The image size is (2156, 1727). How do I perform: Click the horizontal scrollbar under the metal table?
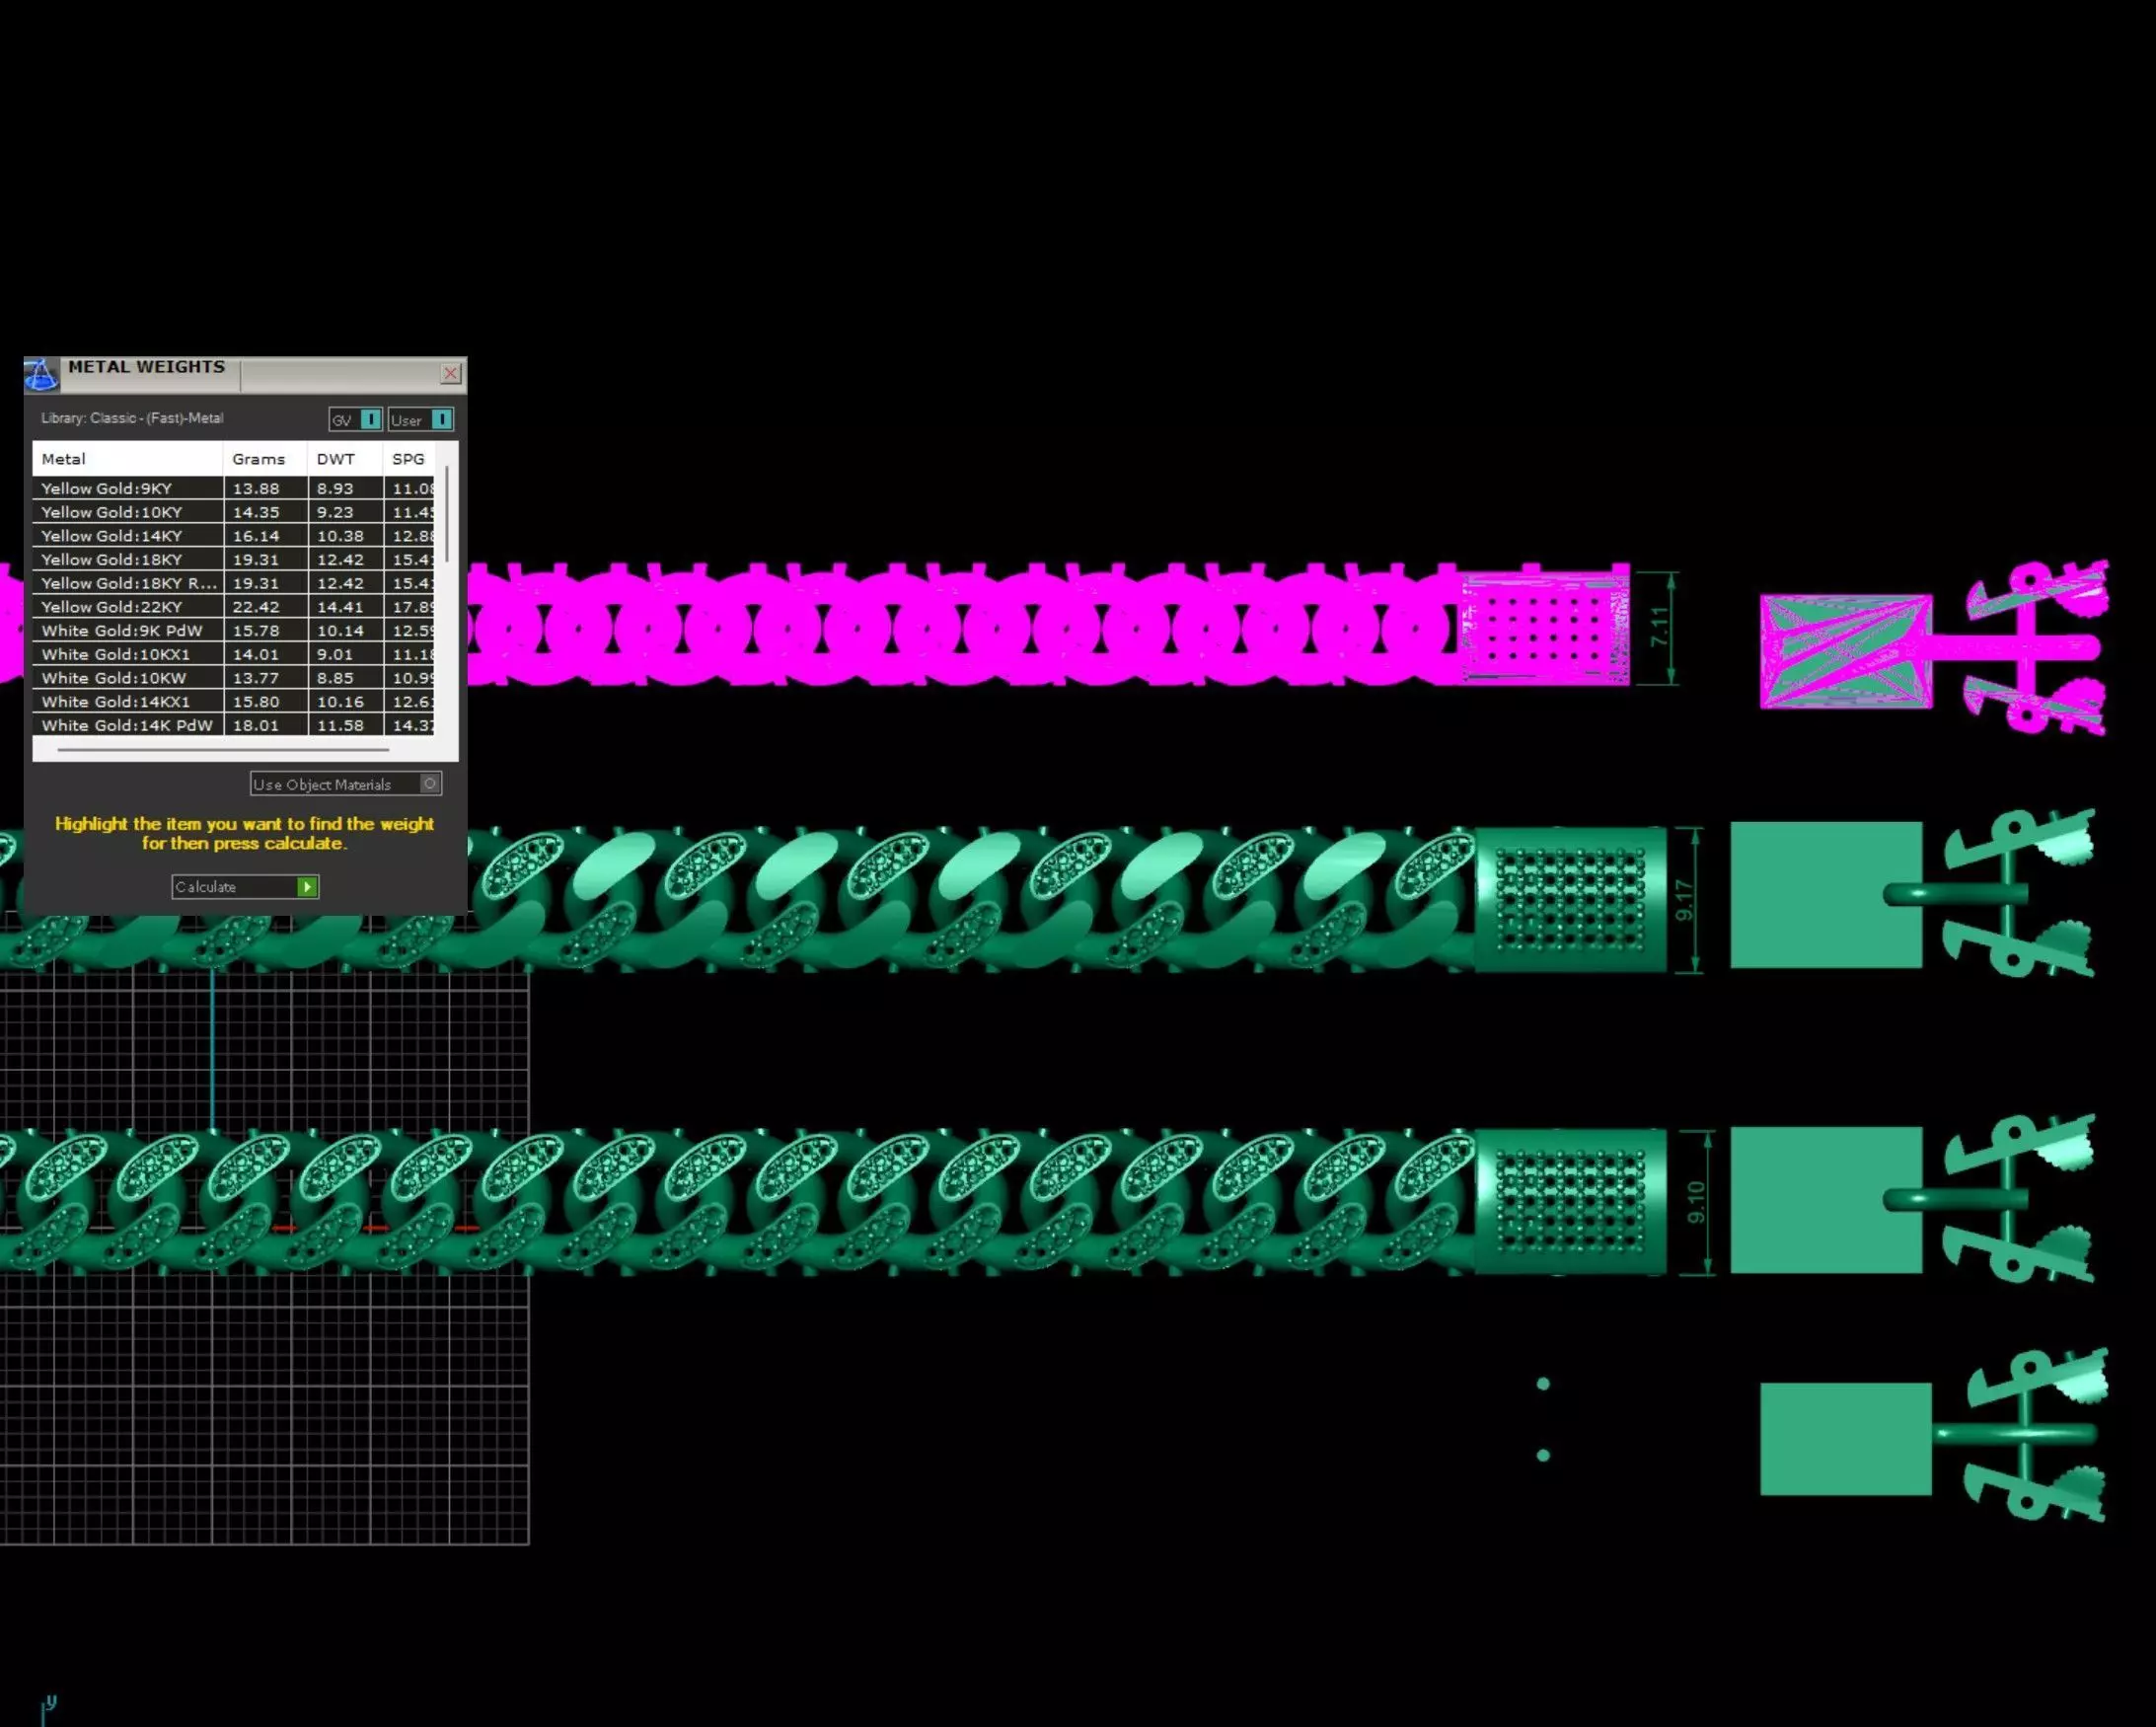(223, 749)
